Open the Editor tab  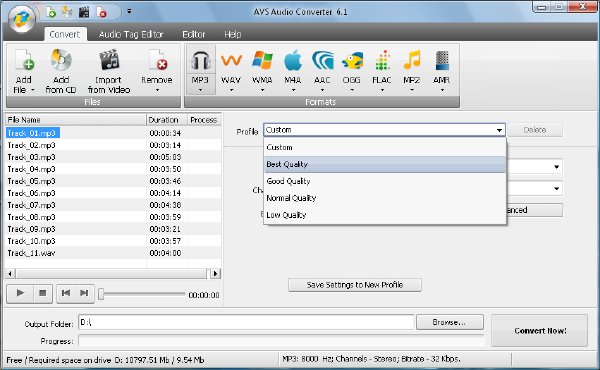point(194,34)
